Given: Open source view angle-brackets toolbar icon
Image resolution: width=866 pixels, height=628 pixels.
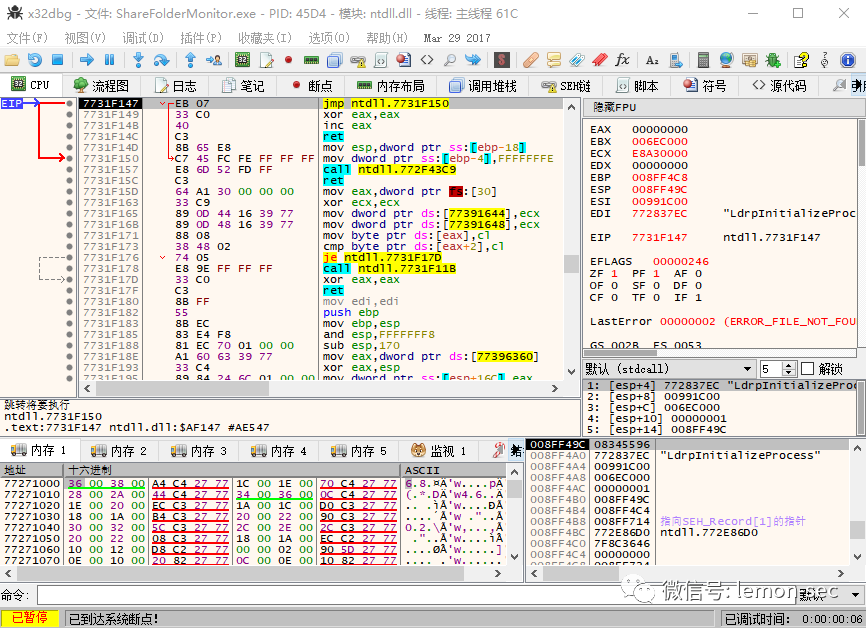Looking at the screenshot, I should 427,60.
